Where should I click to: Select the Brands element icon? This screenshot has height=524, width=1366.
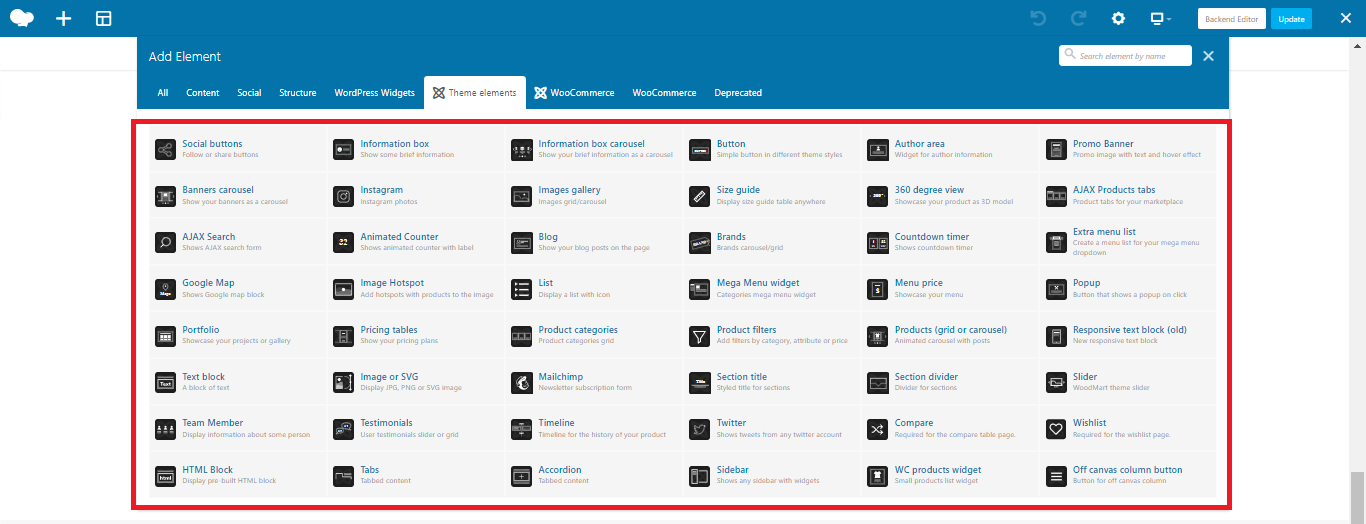pyautogui.click(x=699, y=242)
